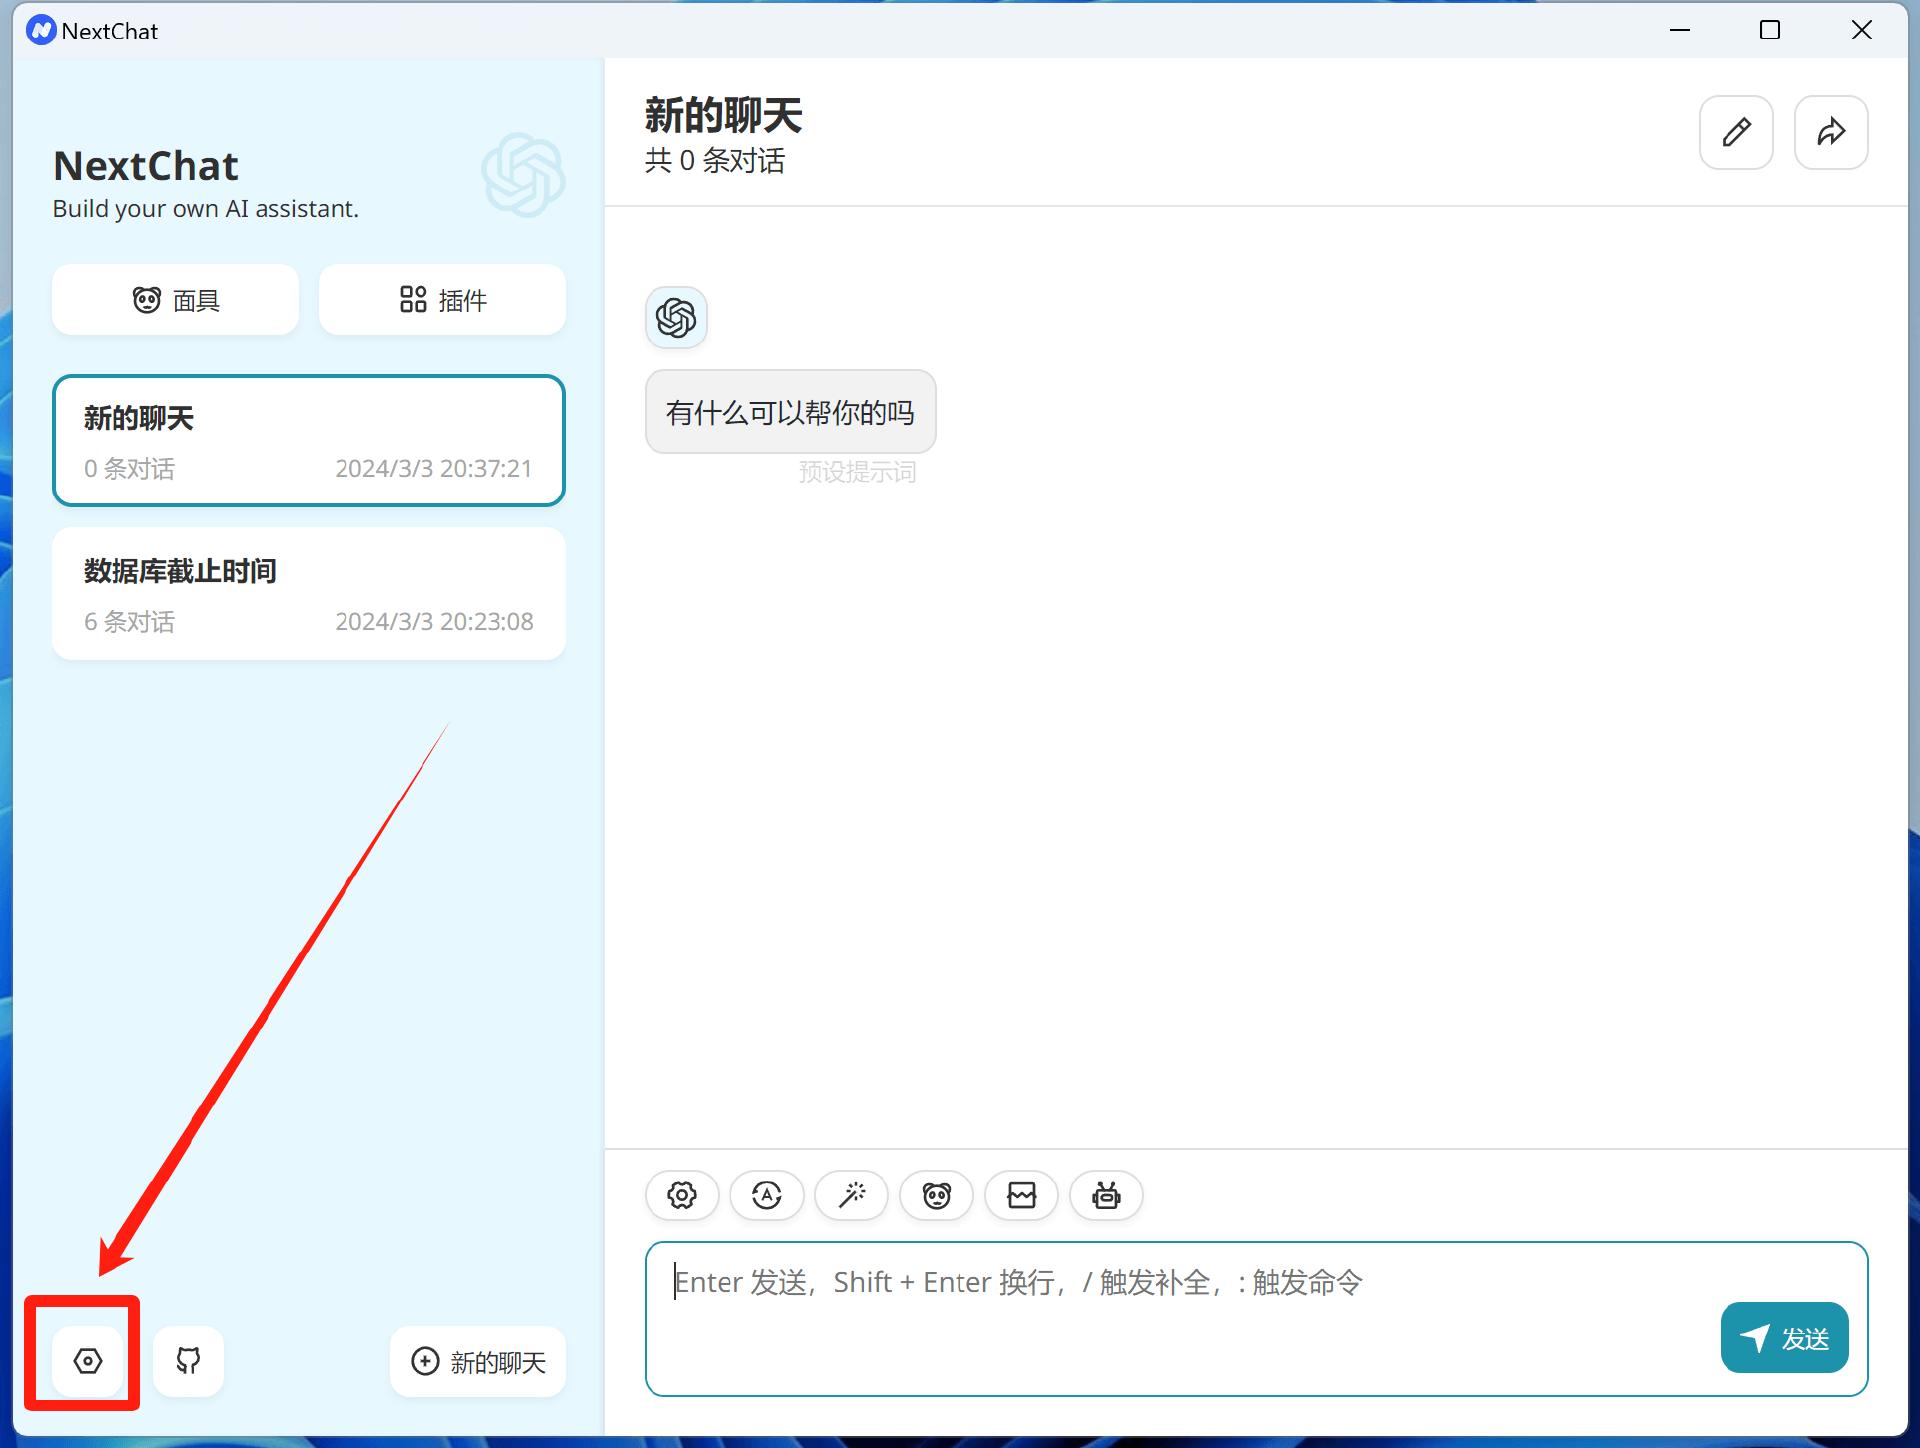Click the 预设提示词 preset prompt hint
The image size is (1920, 1448).
click(x=858, y=472)
